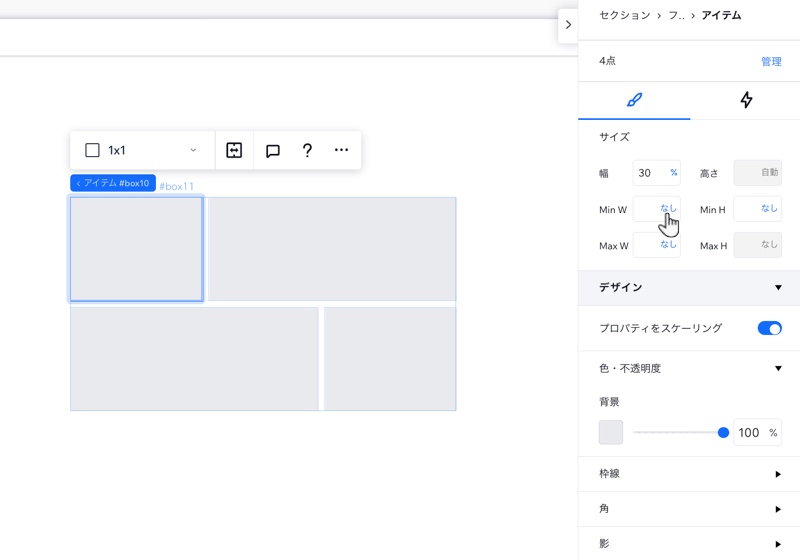Open the comments speech bubble icon
The width and height of the screenshot is (800, 560).
273,150
